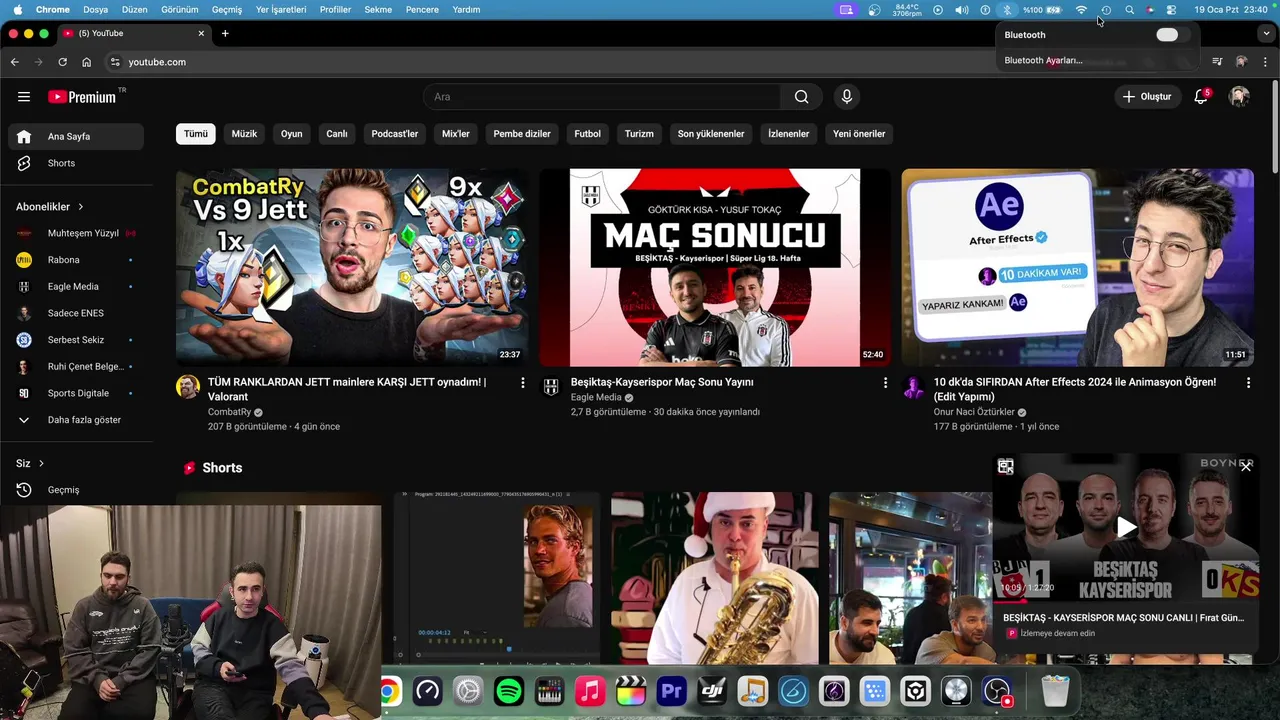
Task: Open options menu for CombatRy Jett video
Action: (x=522, y=383)
